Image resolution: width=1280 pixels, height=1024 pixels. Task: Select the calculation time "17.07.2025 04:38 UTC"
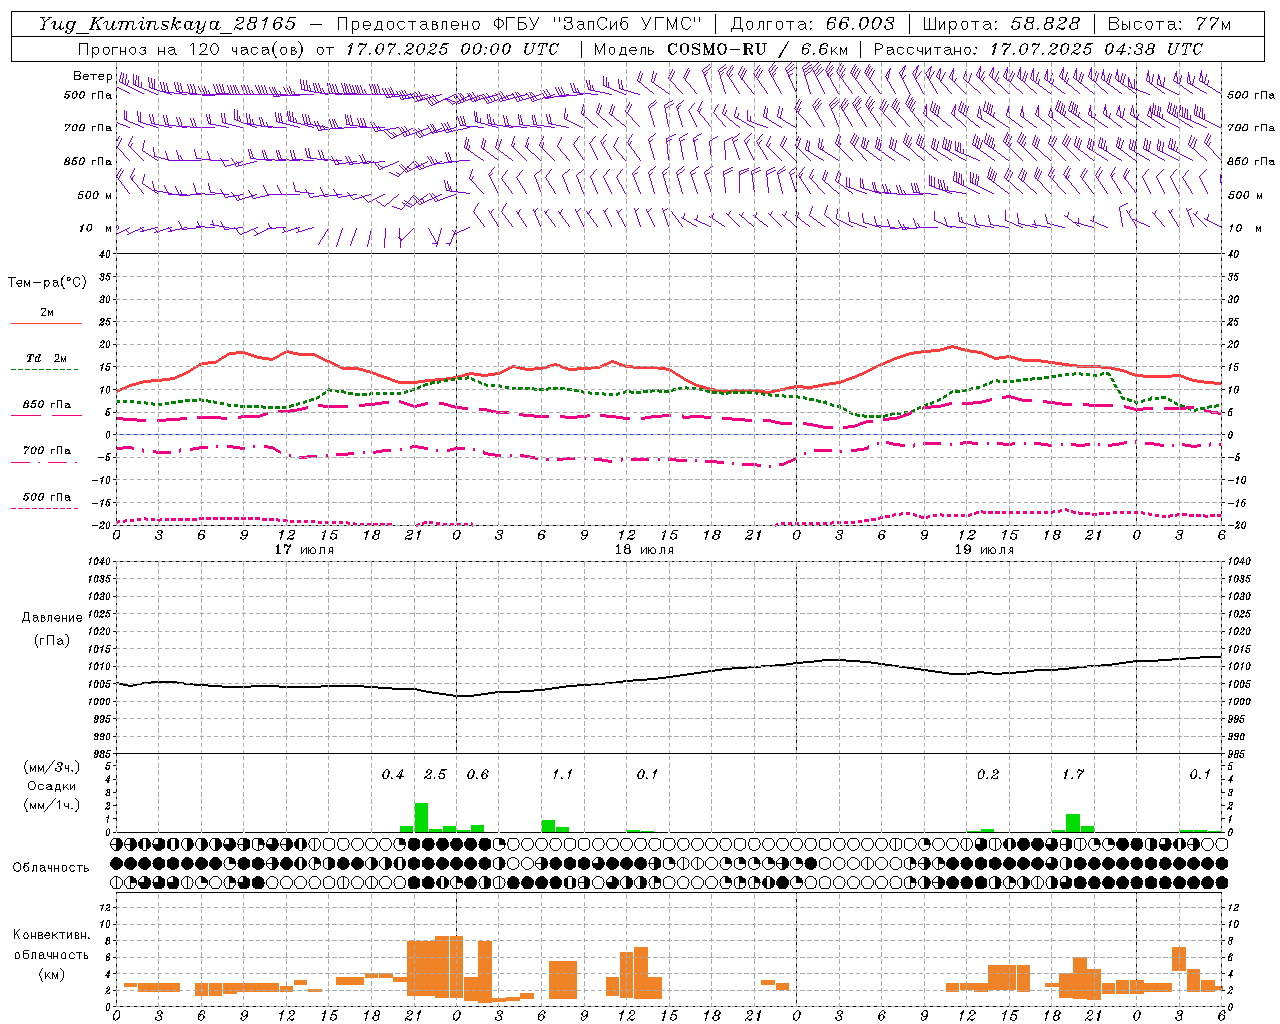1096,49
